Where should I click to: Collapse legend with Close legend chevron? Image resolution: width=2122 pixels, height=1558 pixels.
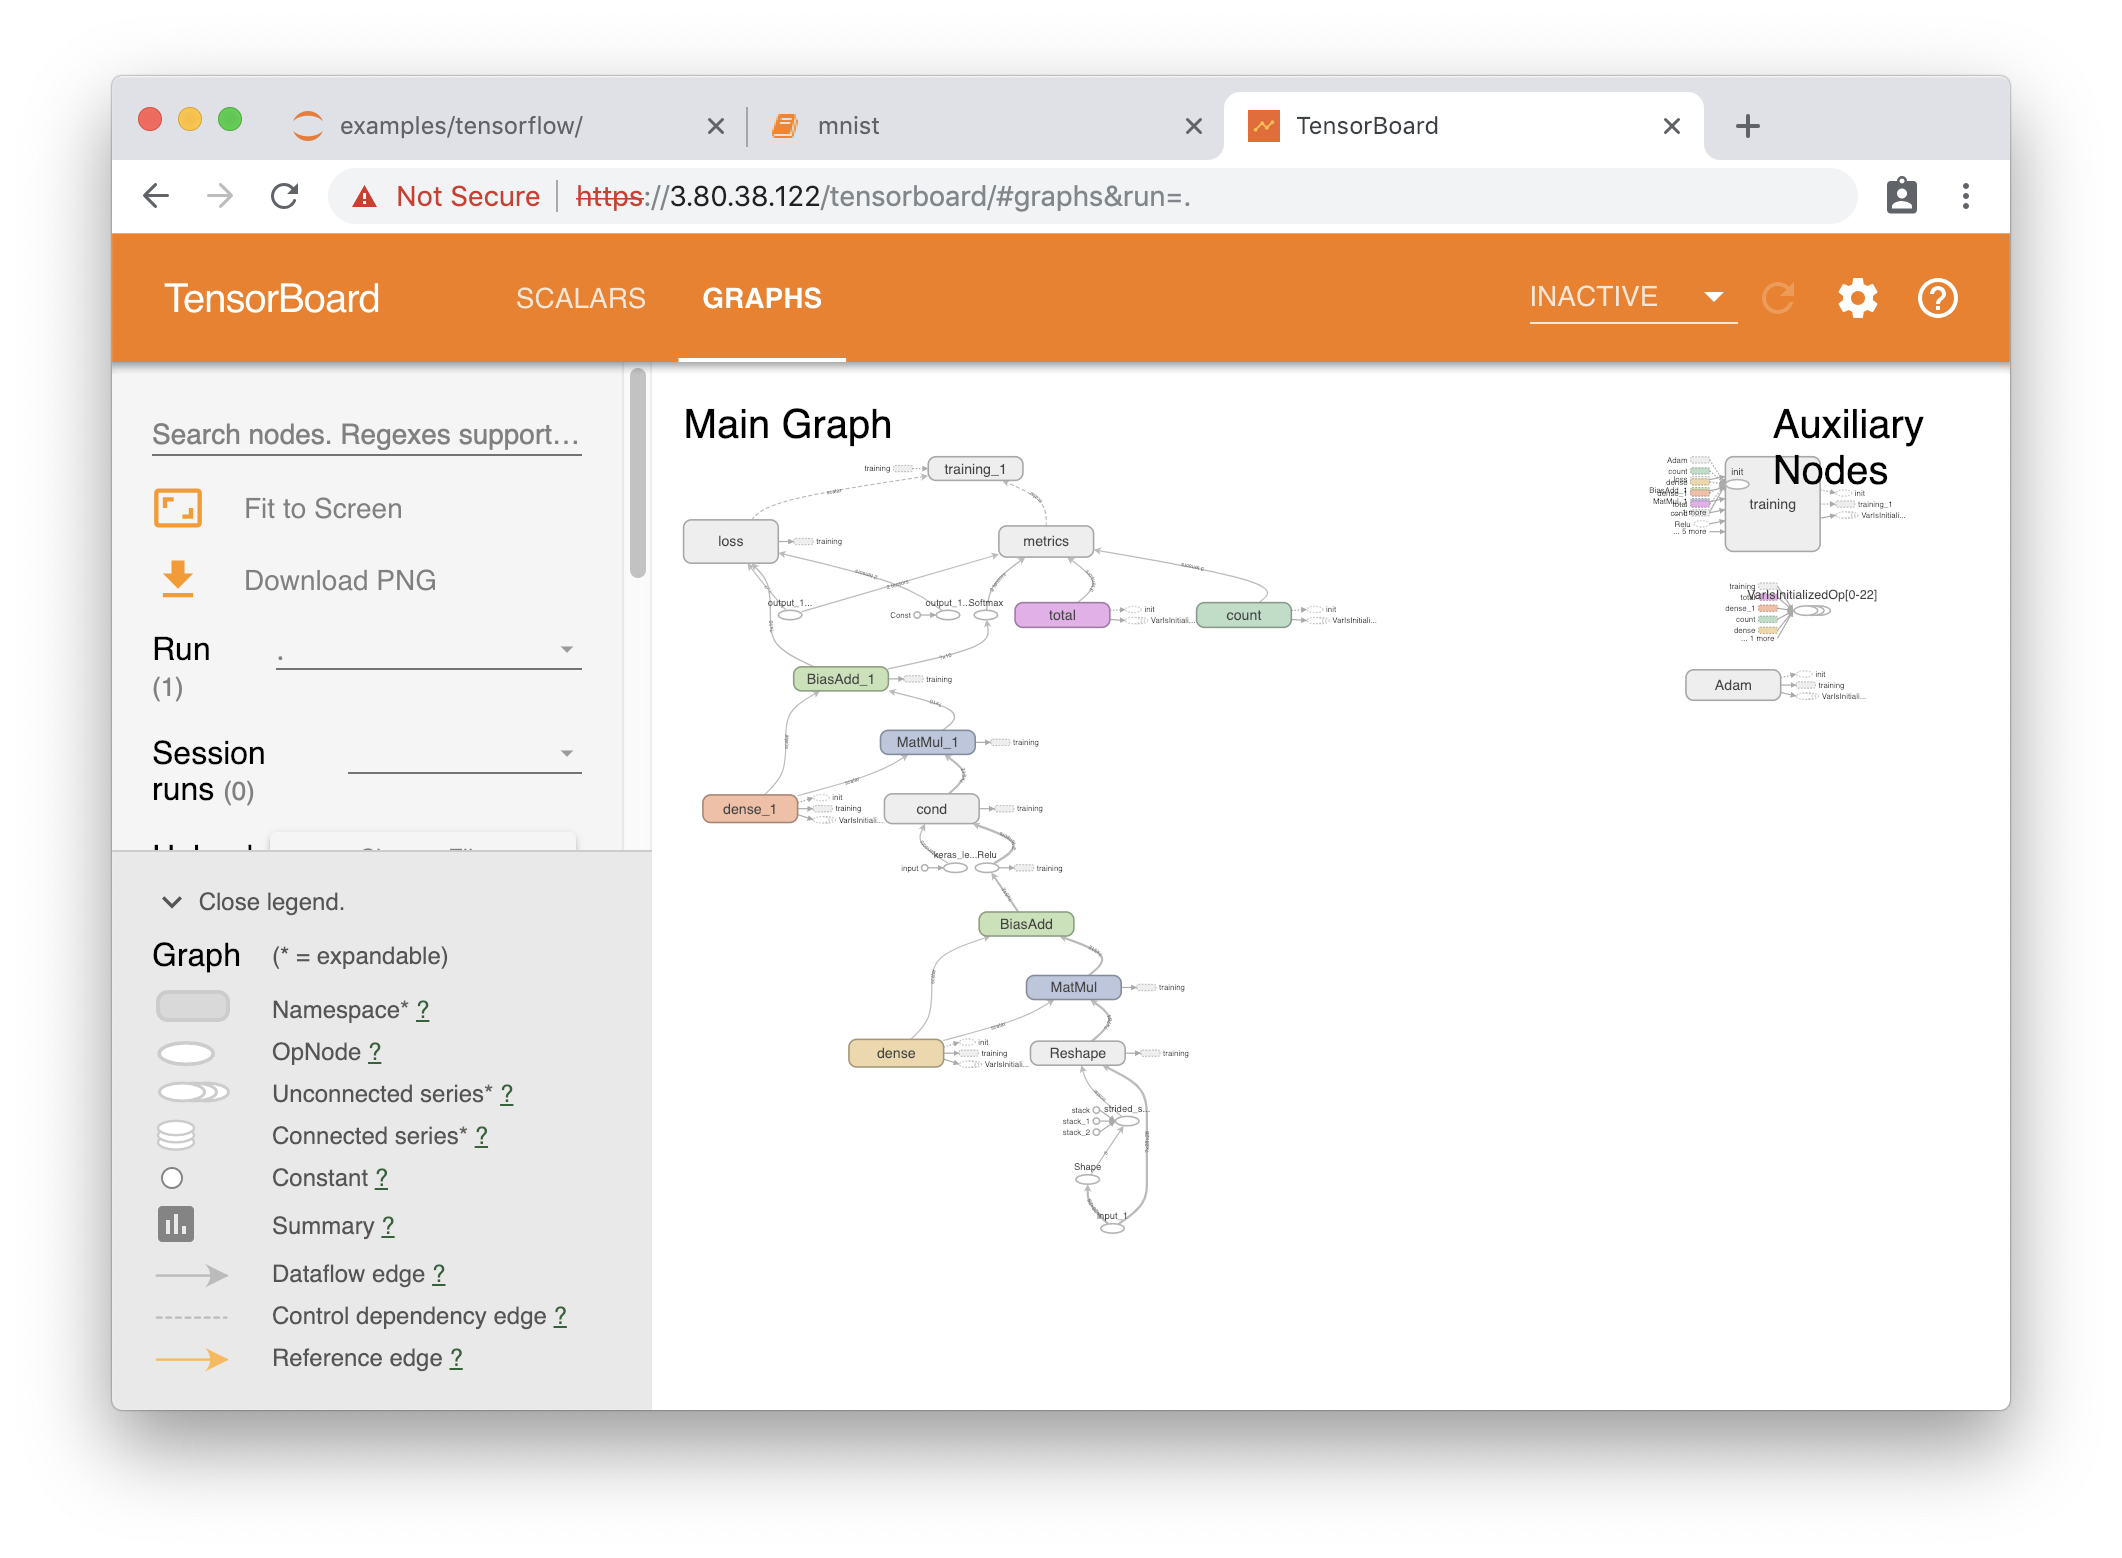click(172, 902)
